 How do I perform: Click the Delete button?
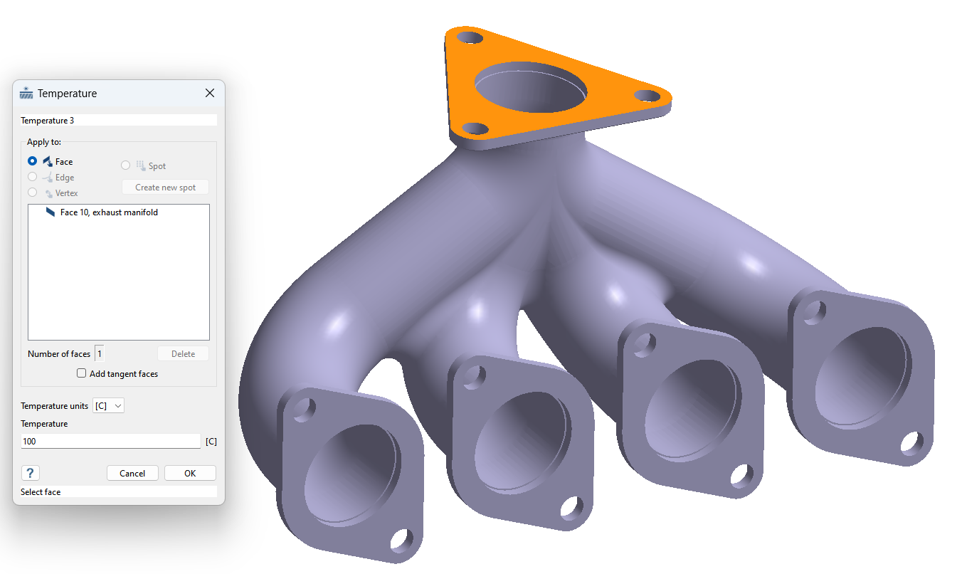(183, 354)
